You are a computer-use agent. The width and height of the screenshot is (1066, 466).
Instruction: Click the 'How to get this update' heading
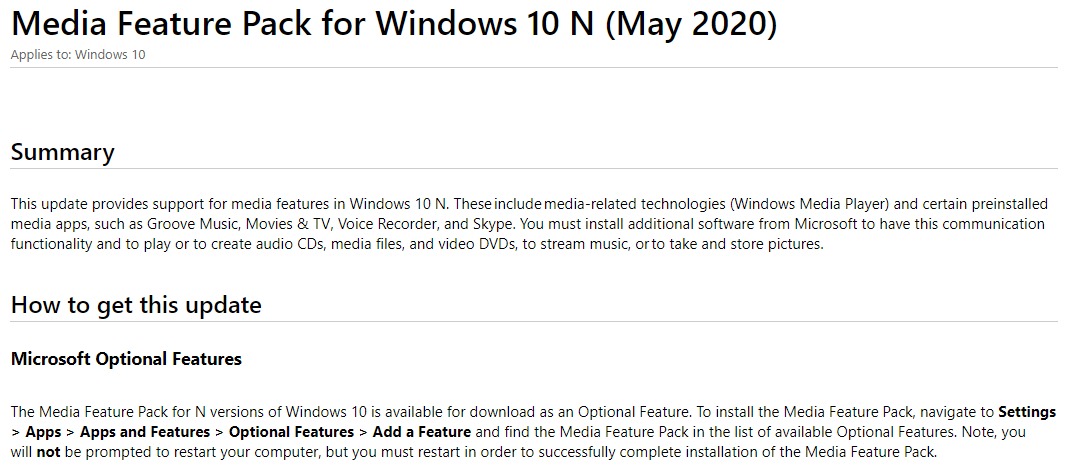(136, 305)
